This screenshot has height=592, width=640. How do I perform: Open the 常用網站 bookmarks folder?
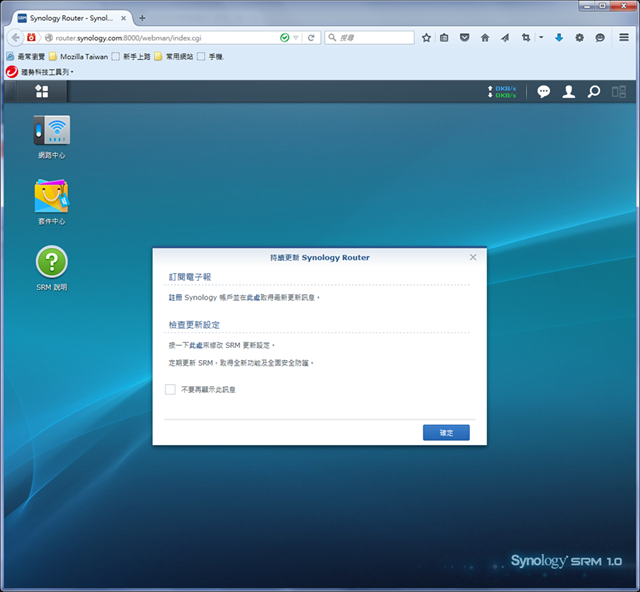(174, 57)
